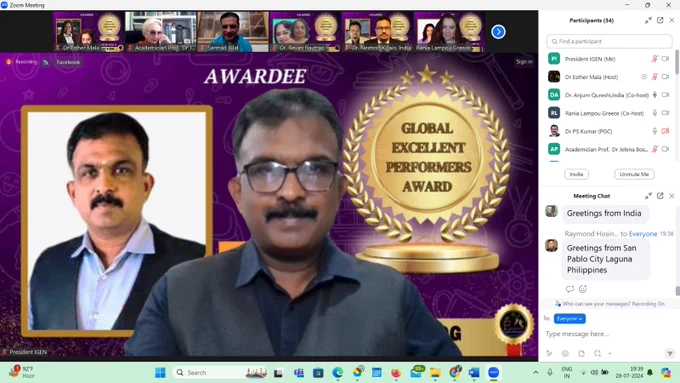Toggle President IGEN's video camera icon

point(666,59)
